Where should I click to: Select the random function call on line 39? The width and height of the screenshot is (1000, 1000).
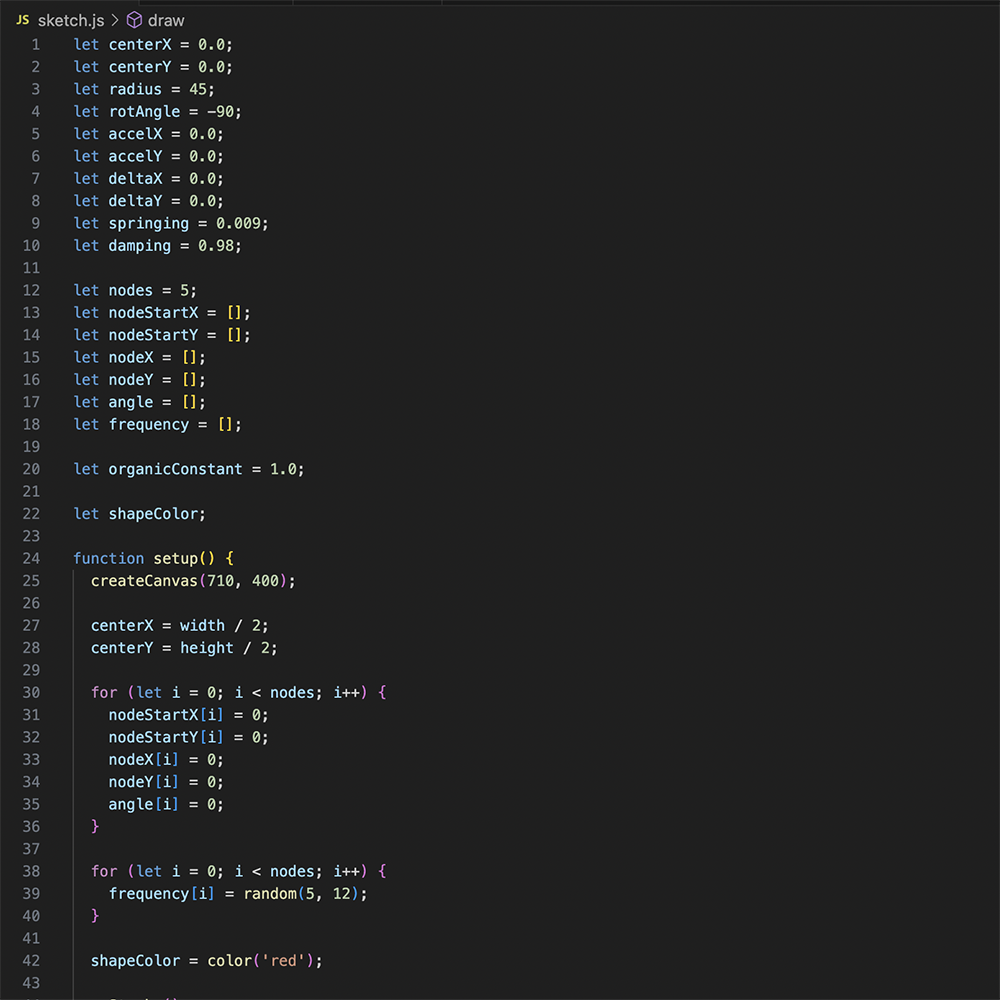[270, 893]
